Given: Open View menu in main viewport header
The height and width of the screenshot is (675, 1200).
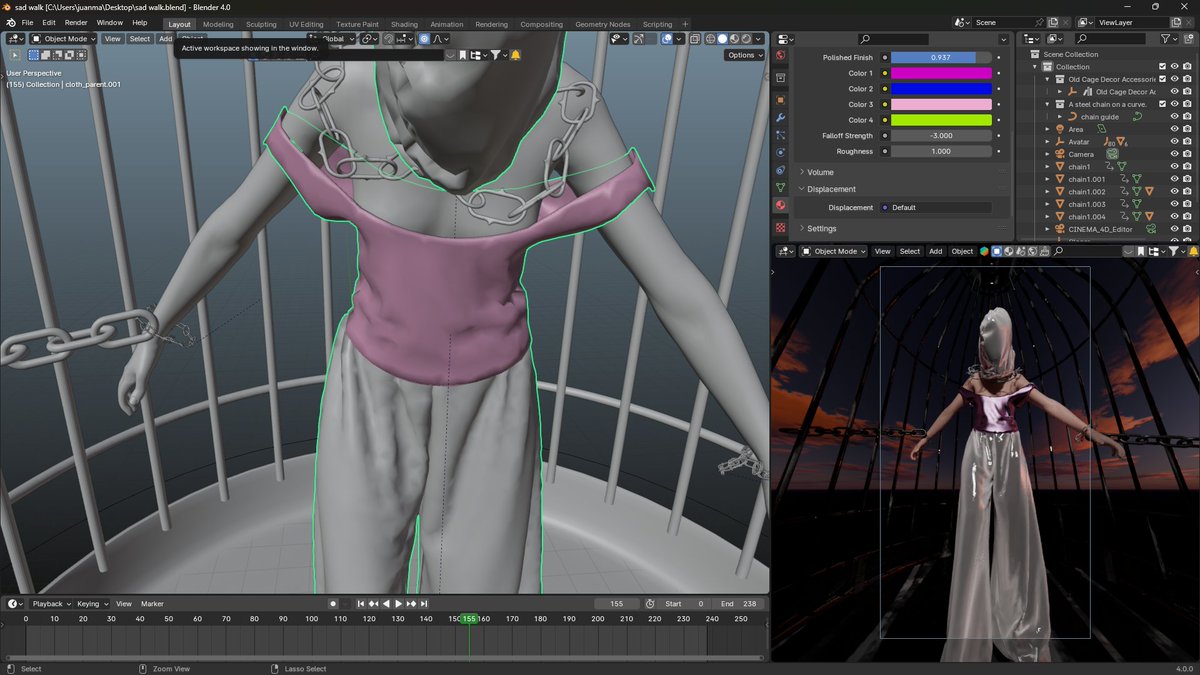Looking at the screenshot, I should tap(113, 39).
